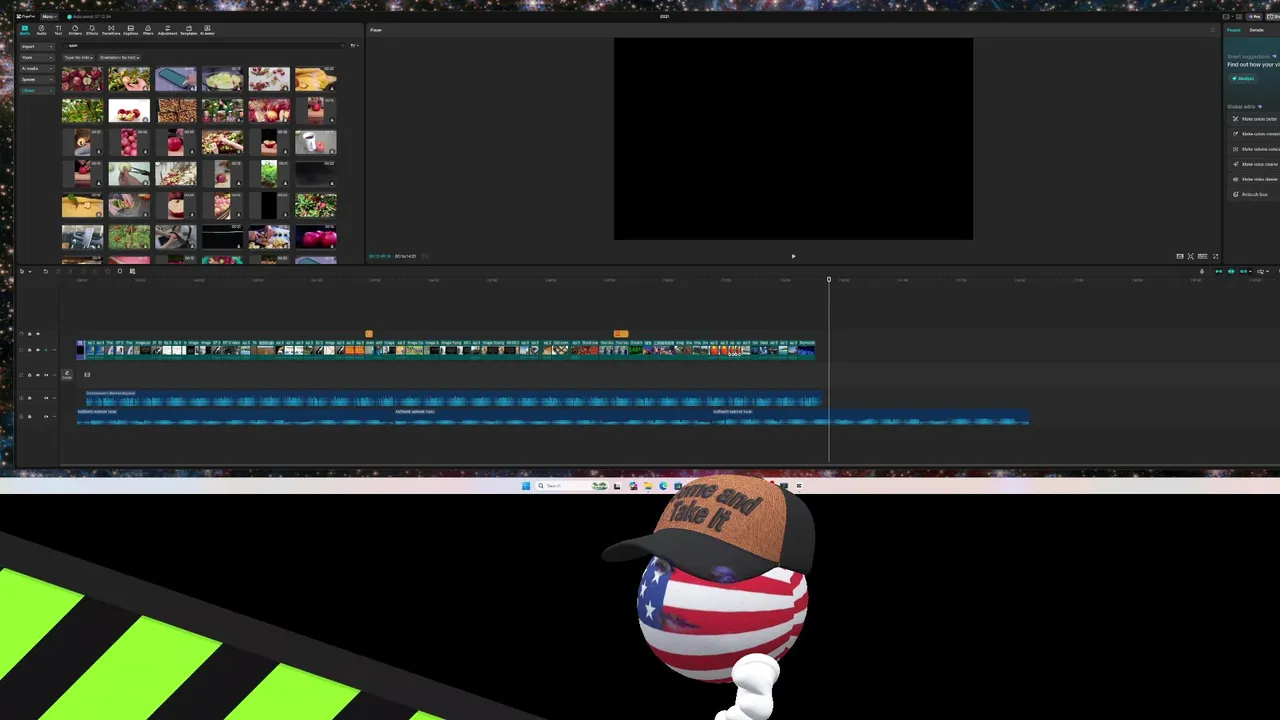1280x720 pixels.
Task: Click the play button under the player
Action: (x=794, y=256)
